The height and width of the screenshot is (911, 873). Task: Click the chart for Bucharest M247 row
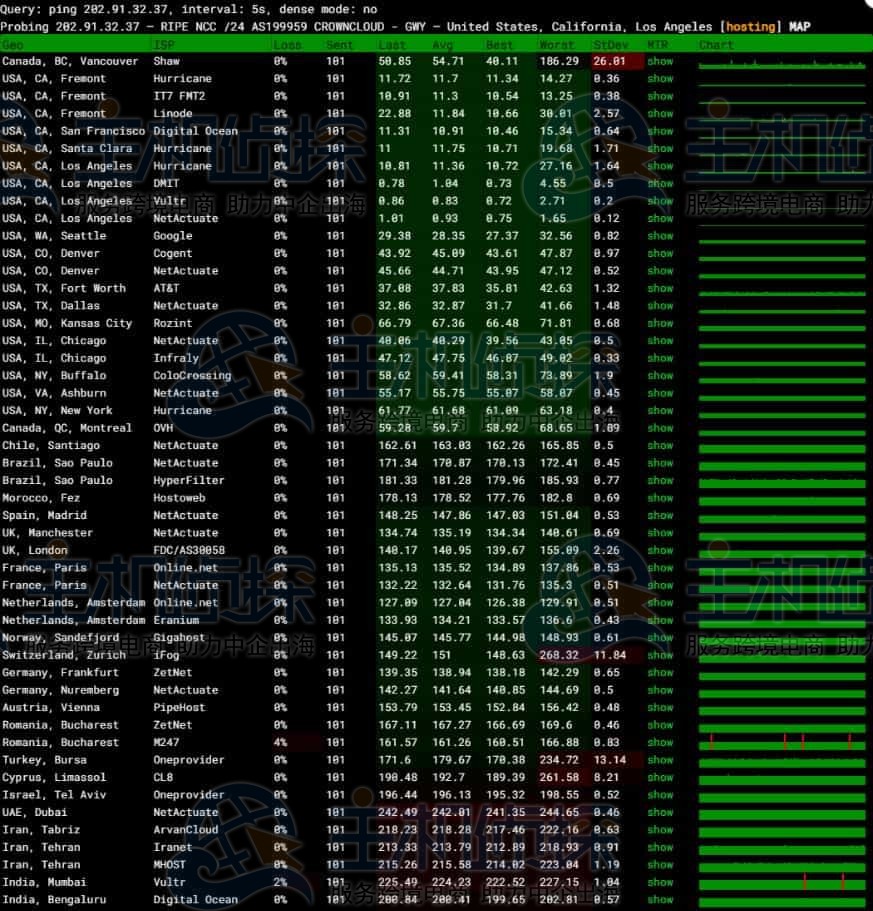pyautogui.click(x=781, y=743)
